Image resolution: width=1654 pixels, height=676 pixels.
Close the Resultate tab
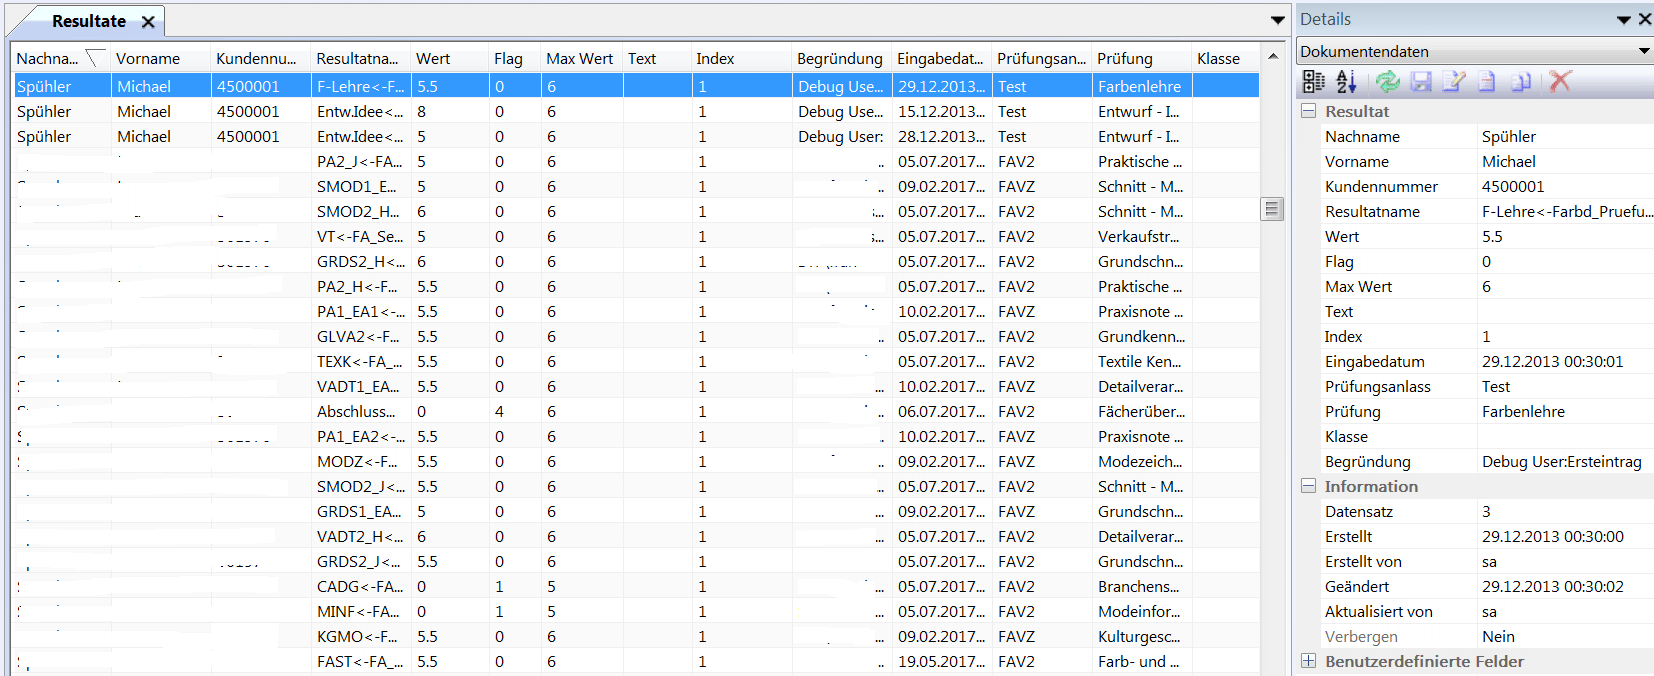148,22
